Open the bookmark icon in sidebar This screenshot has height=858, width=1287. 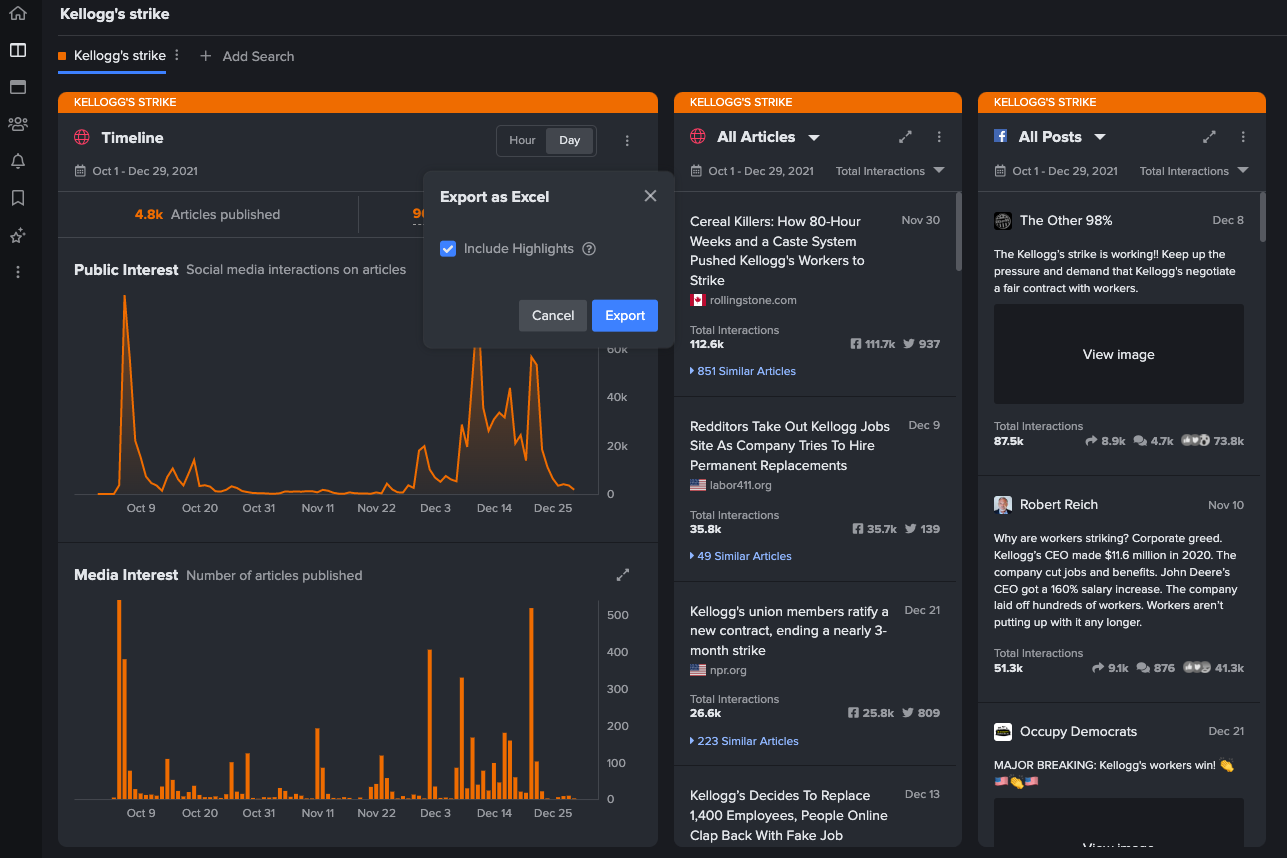[x=17, y=198]
